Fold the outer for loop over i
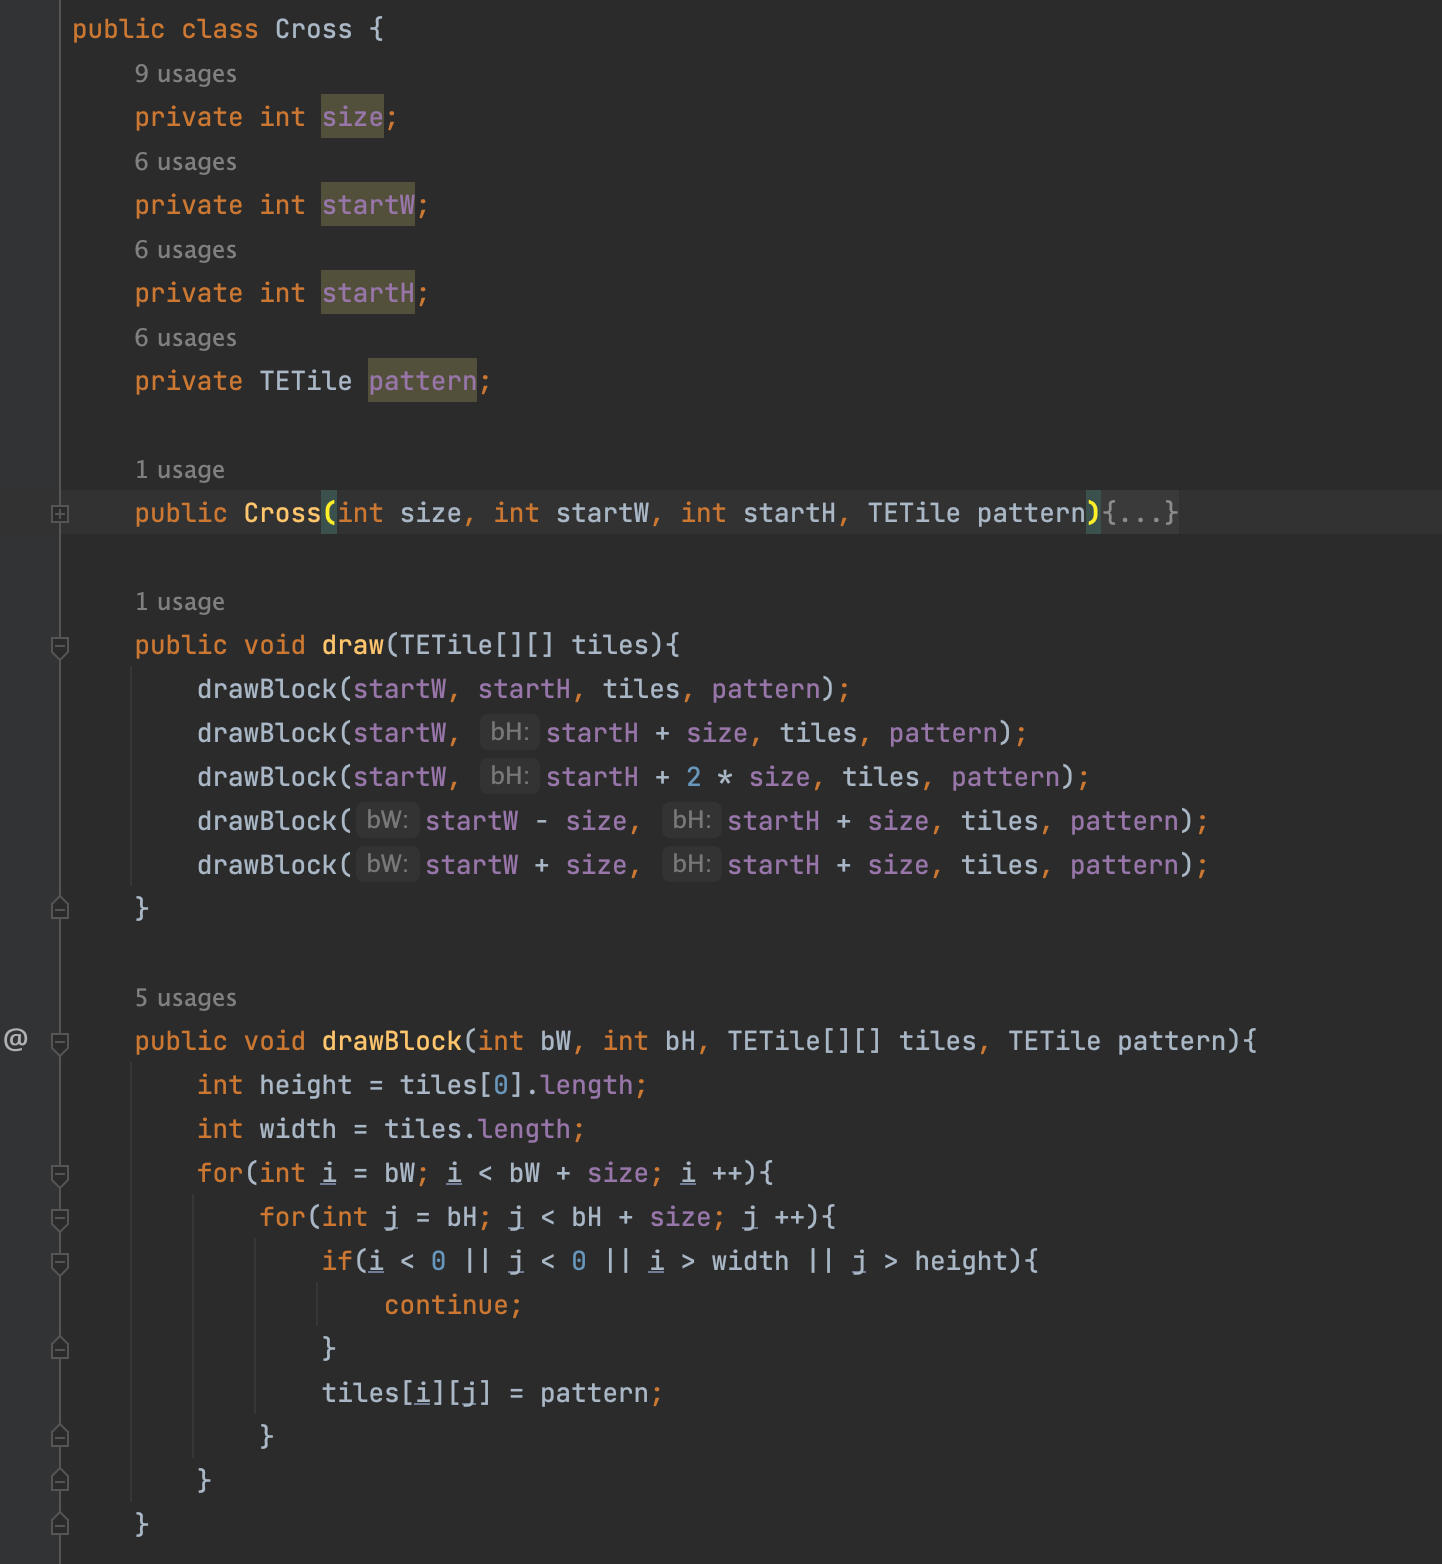1442x1564 pixels. [60, 1175]
